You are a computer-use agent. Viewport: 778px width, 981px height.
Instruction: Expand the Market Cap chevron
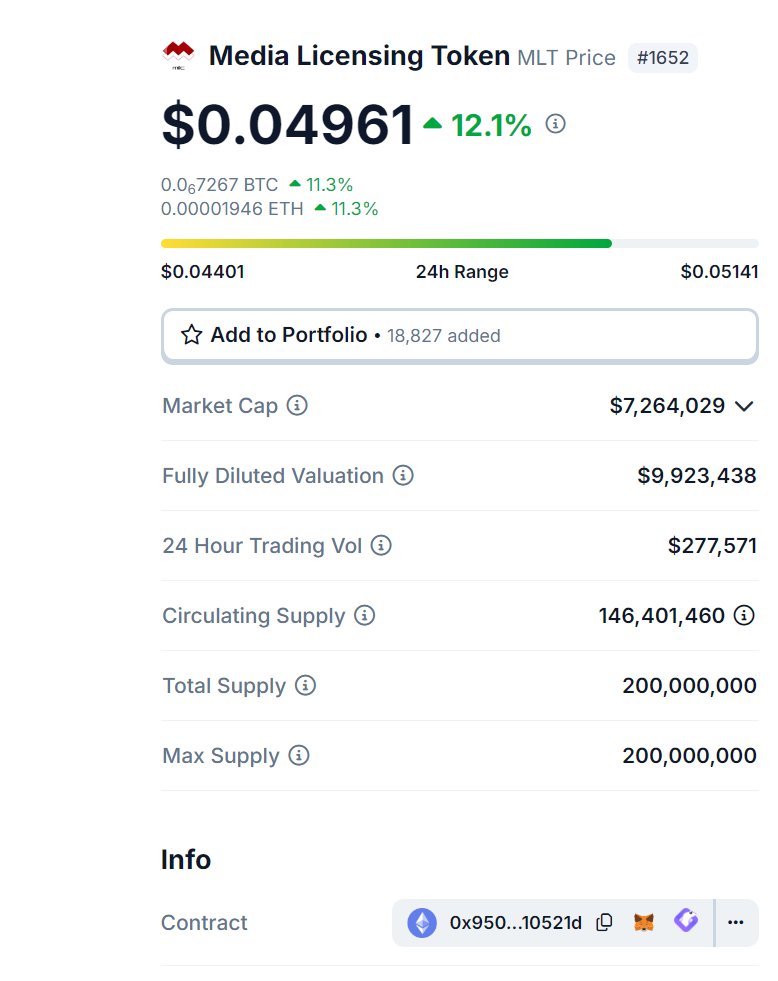click(744, 406)
